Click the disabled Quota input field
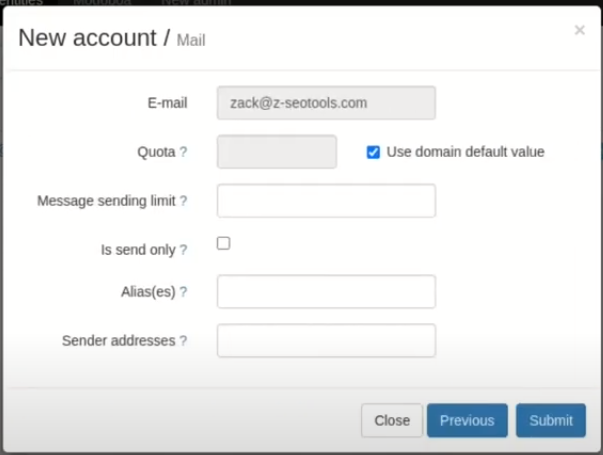 coord(277,152)
